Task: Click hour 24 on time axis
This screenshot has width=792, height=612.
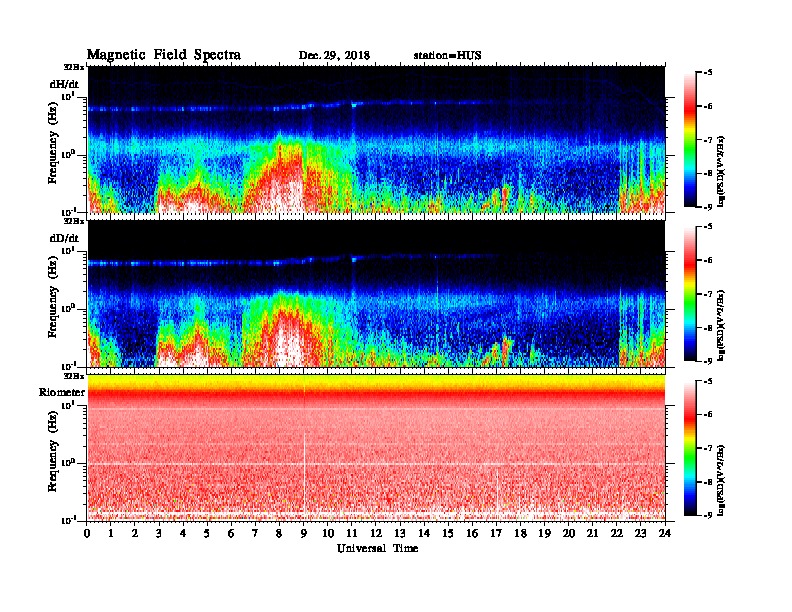Action: click(665, 534)
